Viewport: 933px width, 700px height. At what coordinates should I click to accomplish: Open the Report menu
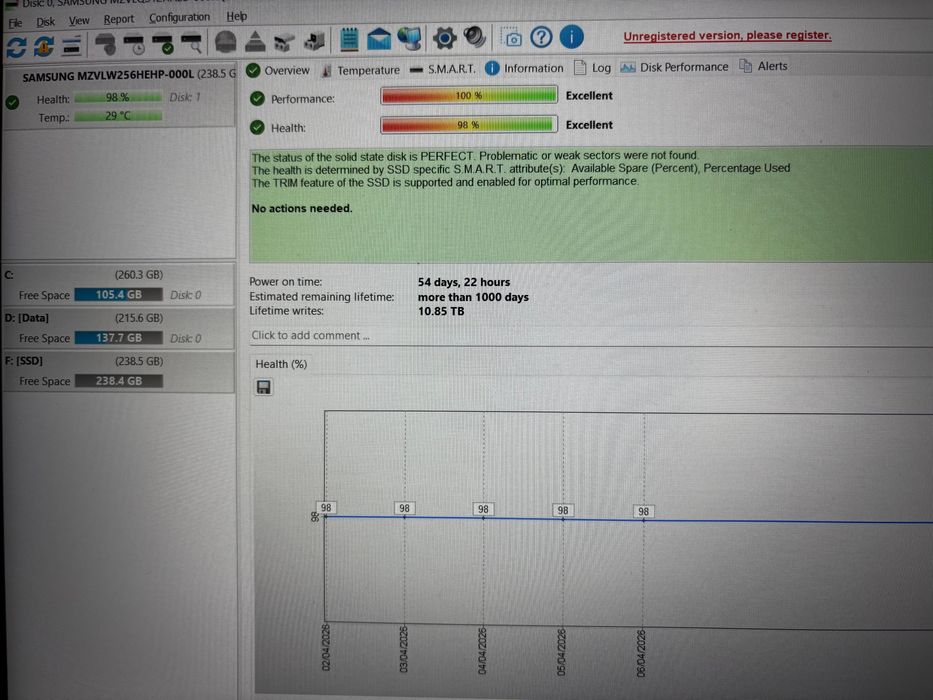[x=118, y=19]
